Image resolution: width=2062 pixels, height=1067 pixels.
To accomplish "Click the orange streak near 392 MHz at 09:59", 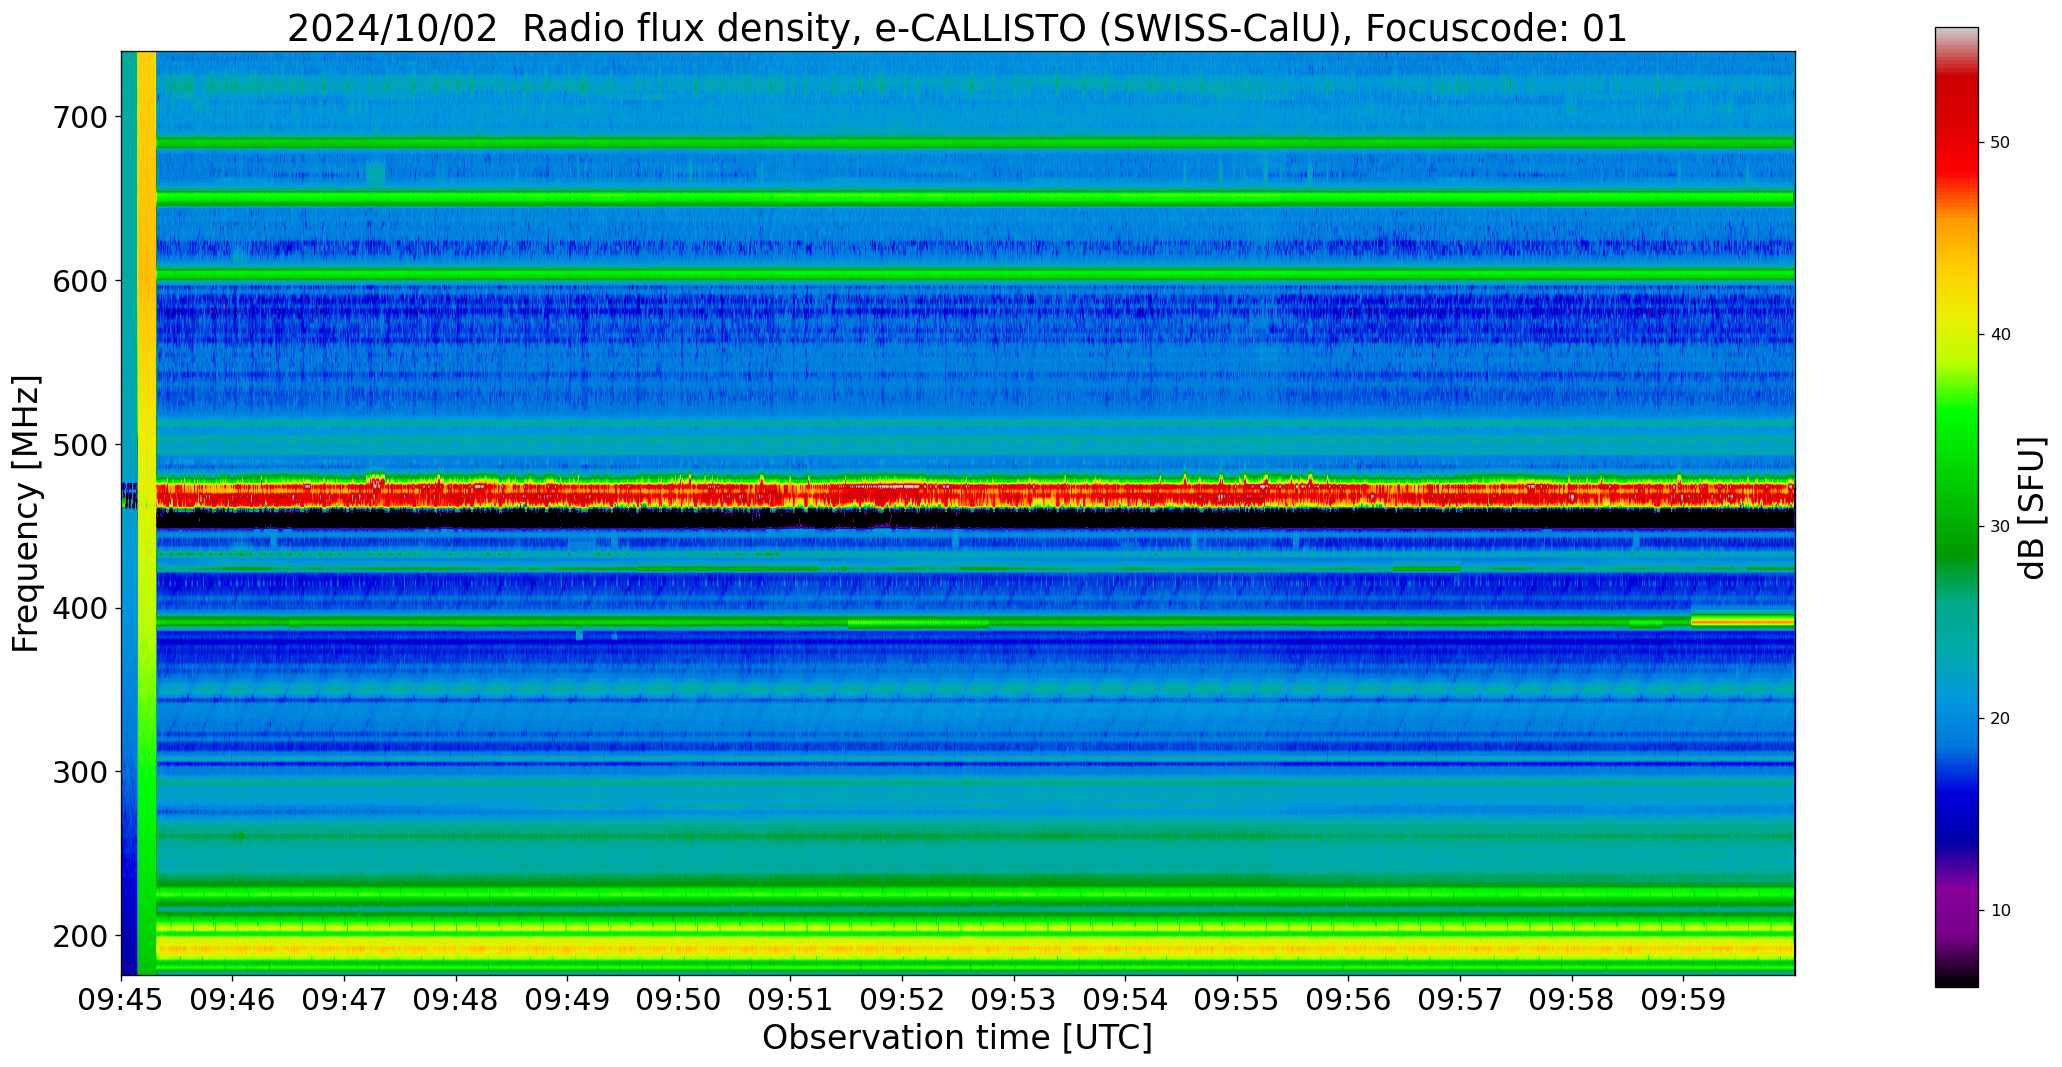I will point(1742,621).
